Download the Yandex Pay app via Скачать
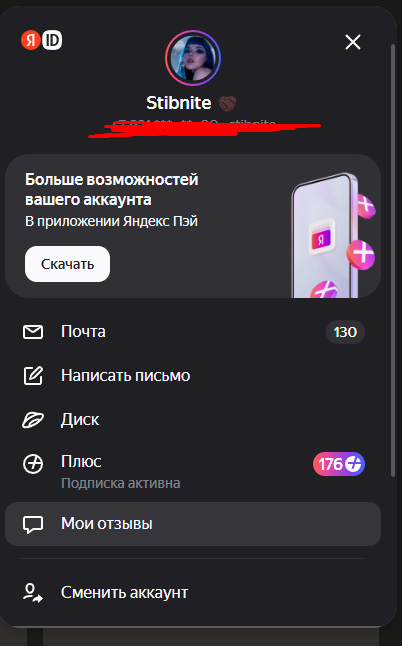This screenshot has width=402, height=646. click(68, 264)
